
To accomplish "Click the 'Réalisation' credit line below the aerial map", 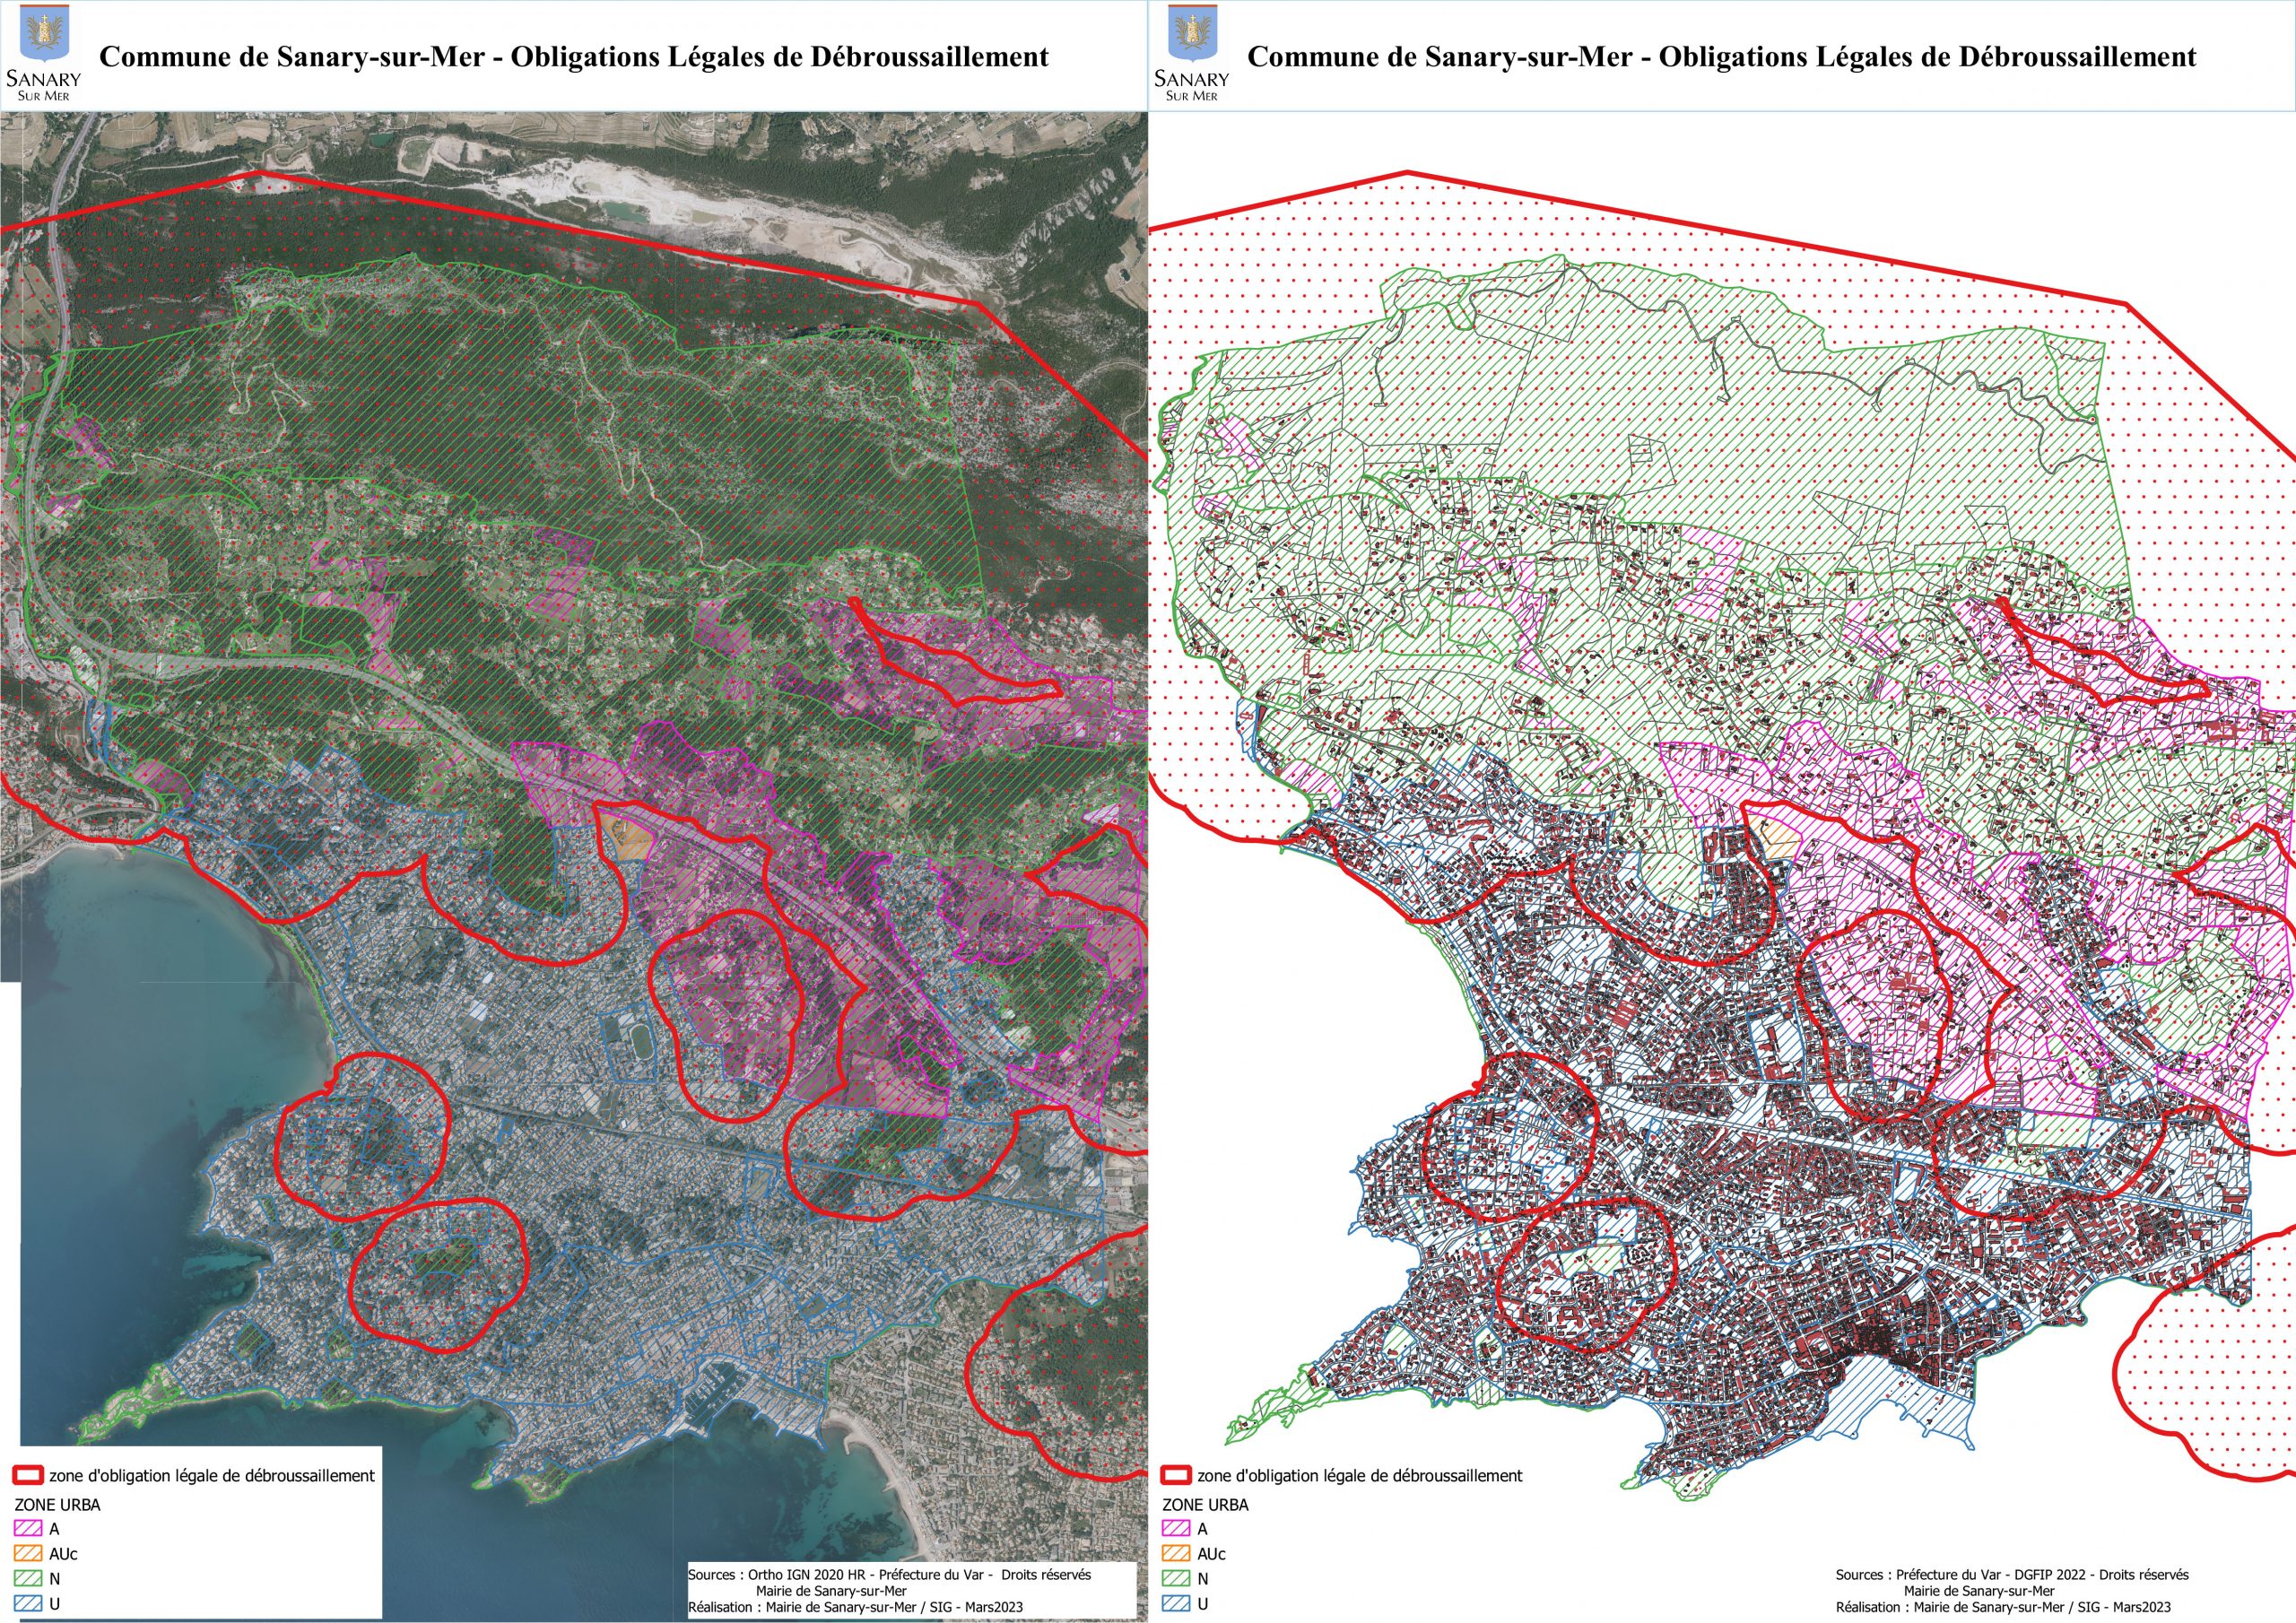I will pyautogui.click(x=855, y=1607).
